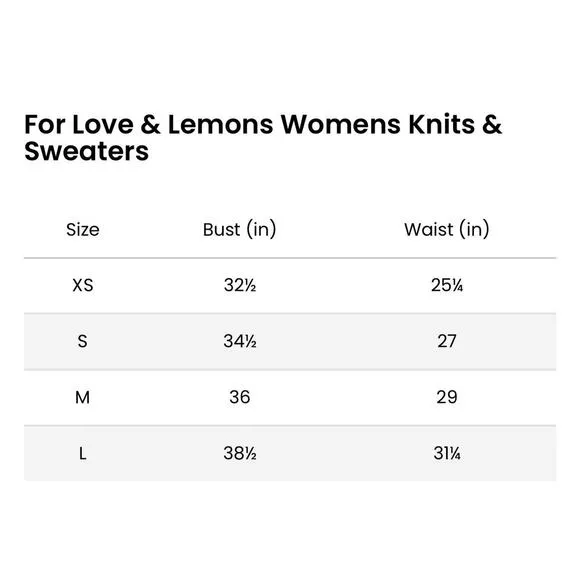Click the word Womens in the heading
Viewport: 580px width, 580px height.
coord(341,124)
